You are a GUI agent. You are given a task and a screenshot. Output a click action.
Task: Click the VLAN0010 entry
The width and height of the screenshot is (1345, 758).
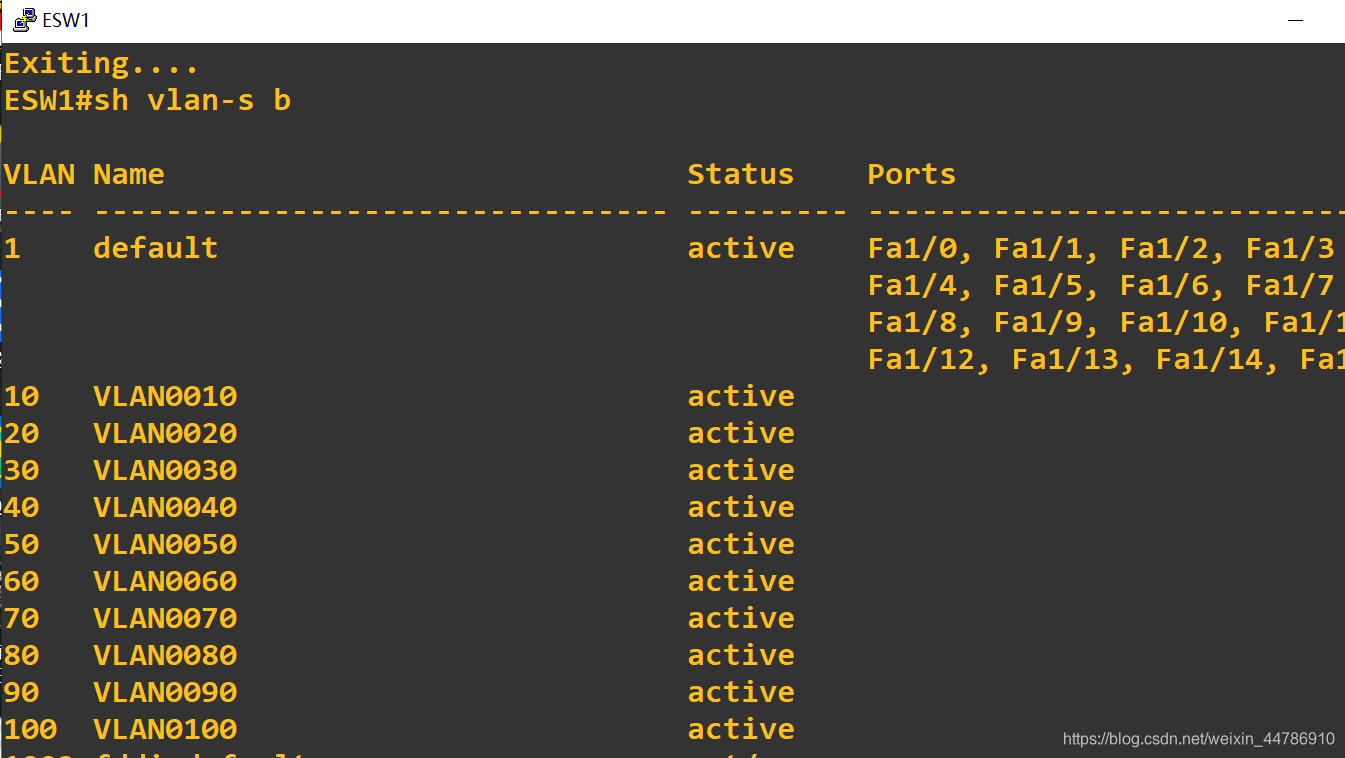[x=165, y=396]
